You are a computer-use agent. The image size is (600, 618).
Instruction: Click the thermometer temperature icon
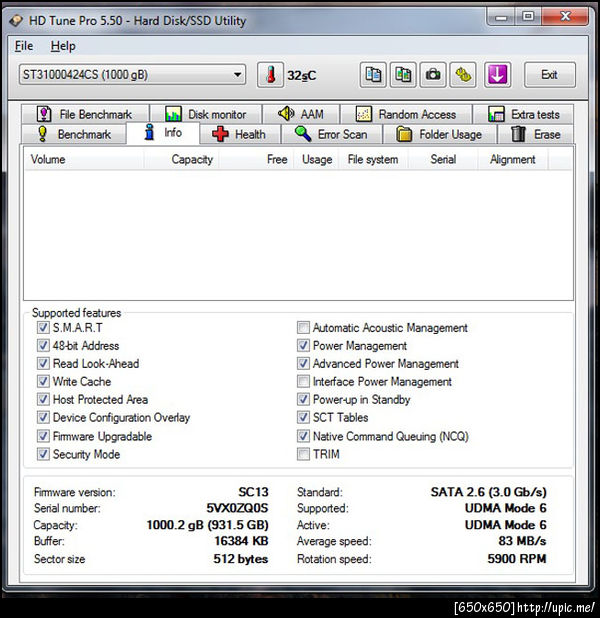(x=270, y=74)
